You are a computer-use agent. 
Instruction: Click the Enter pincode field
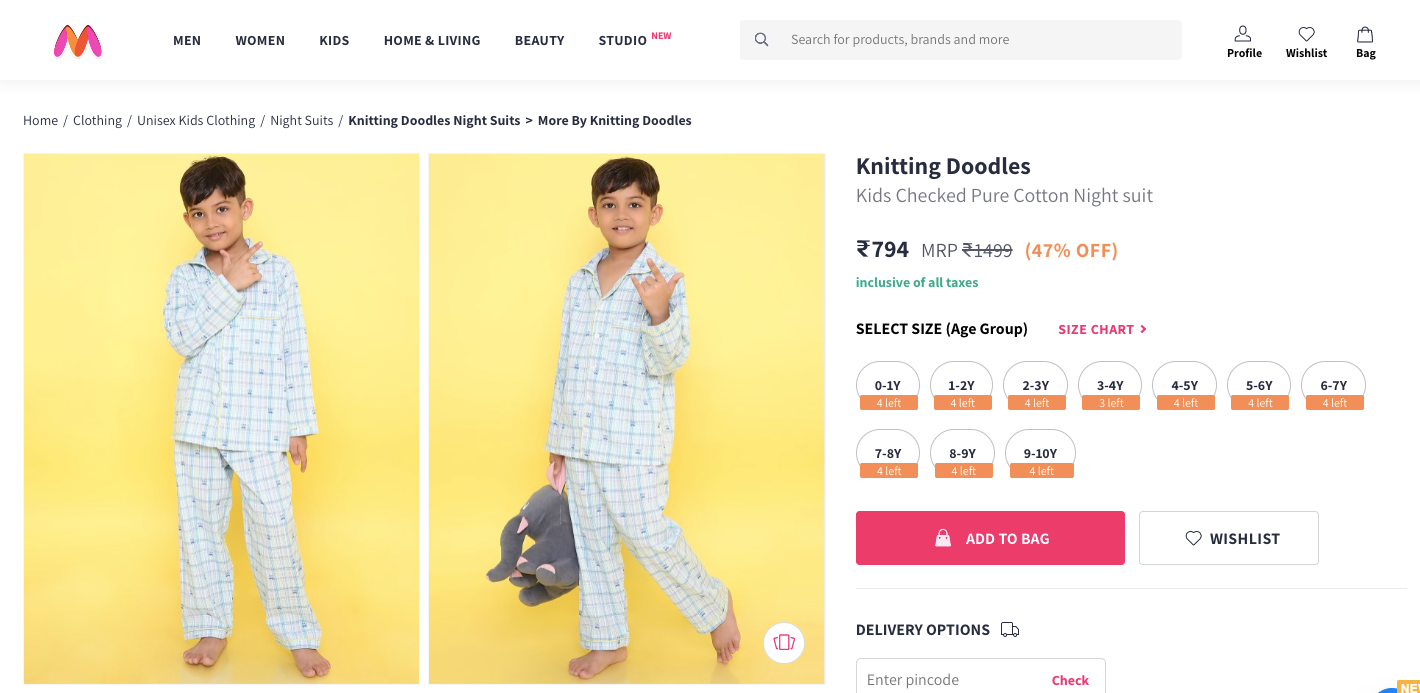pyautogui.click(x=950, y=680)
